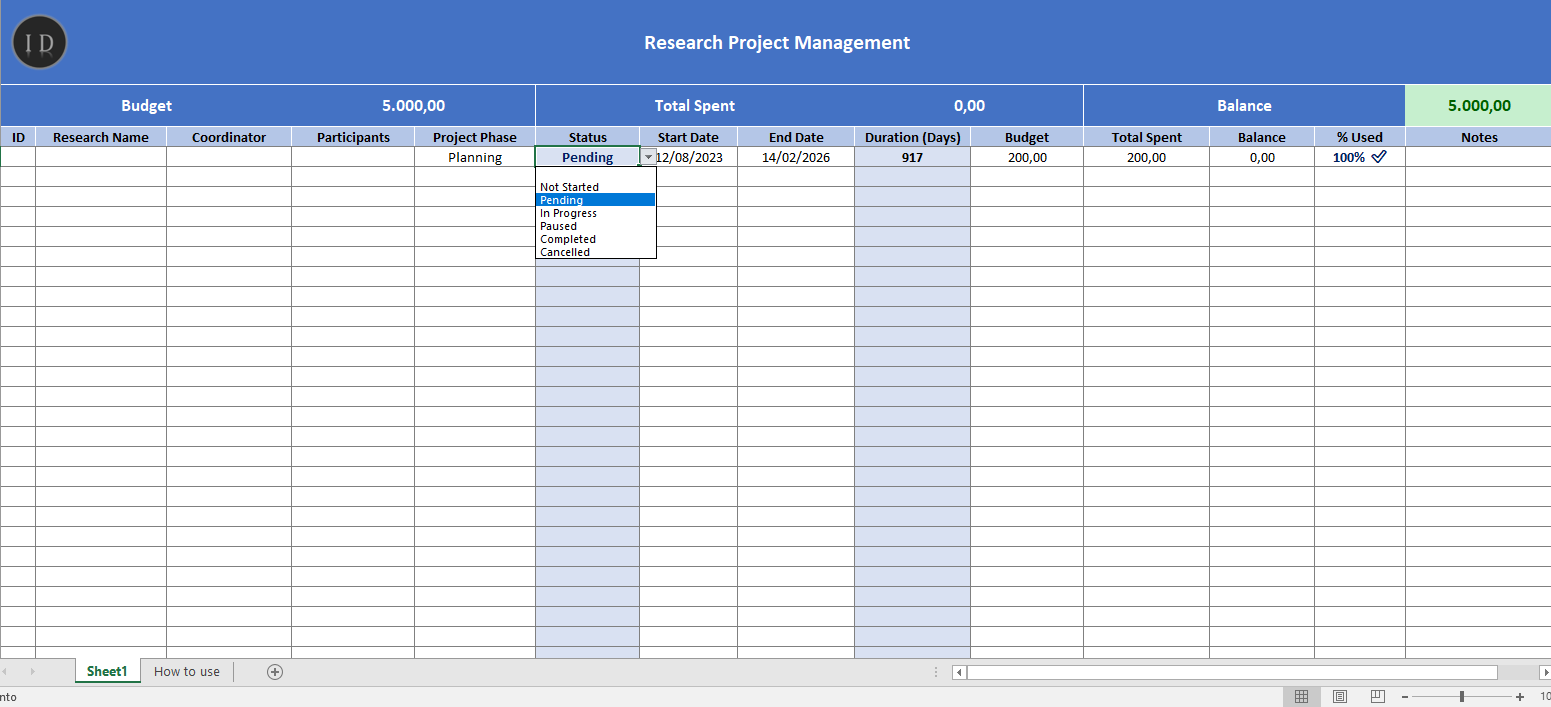Click the top 'Total Spent' summary label

(x=695, y=106)
